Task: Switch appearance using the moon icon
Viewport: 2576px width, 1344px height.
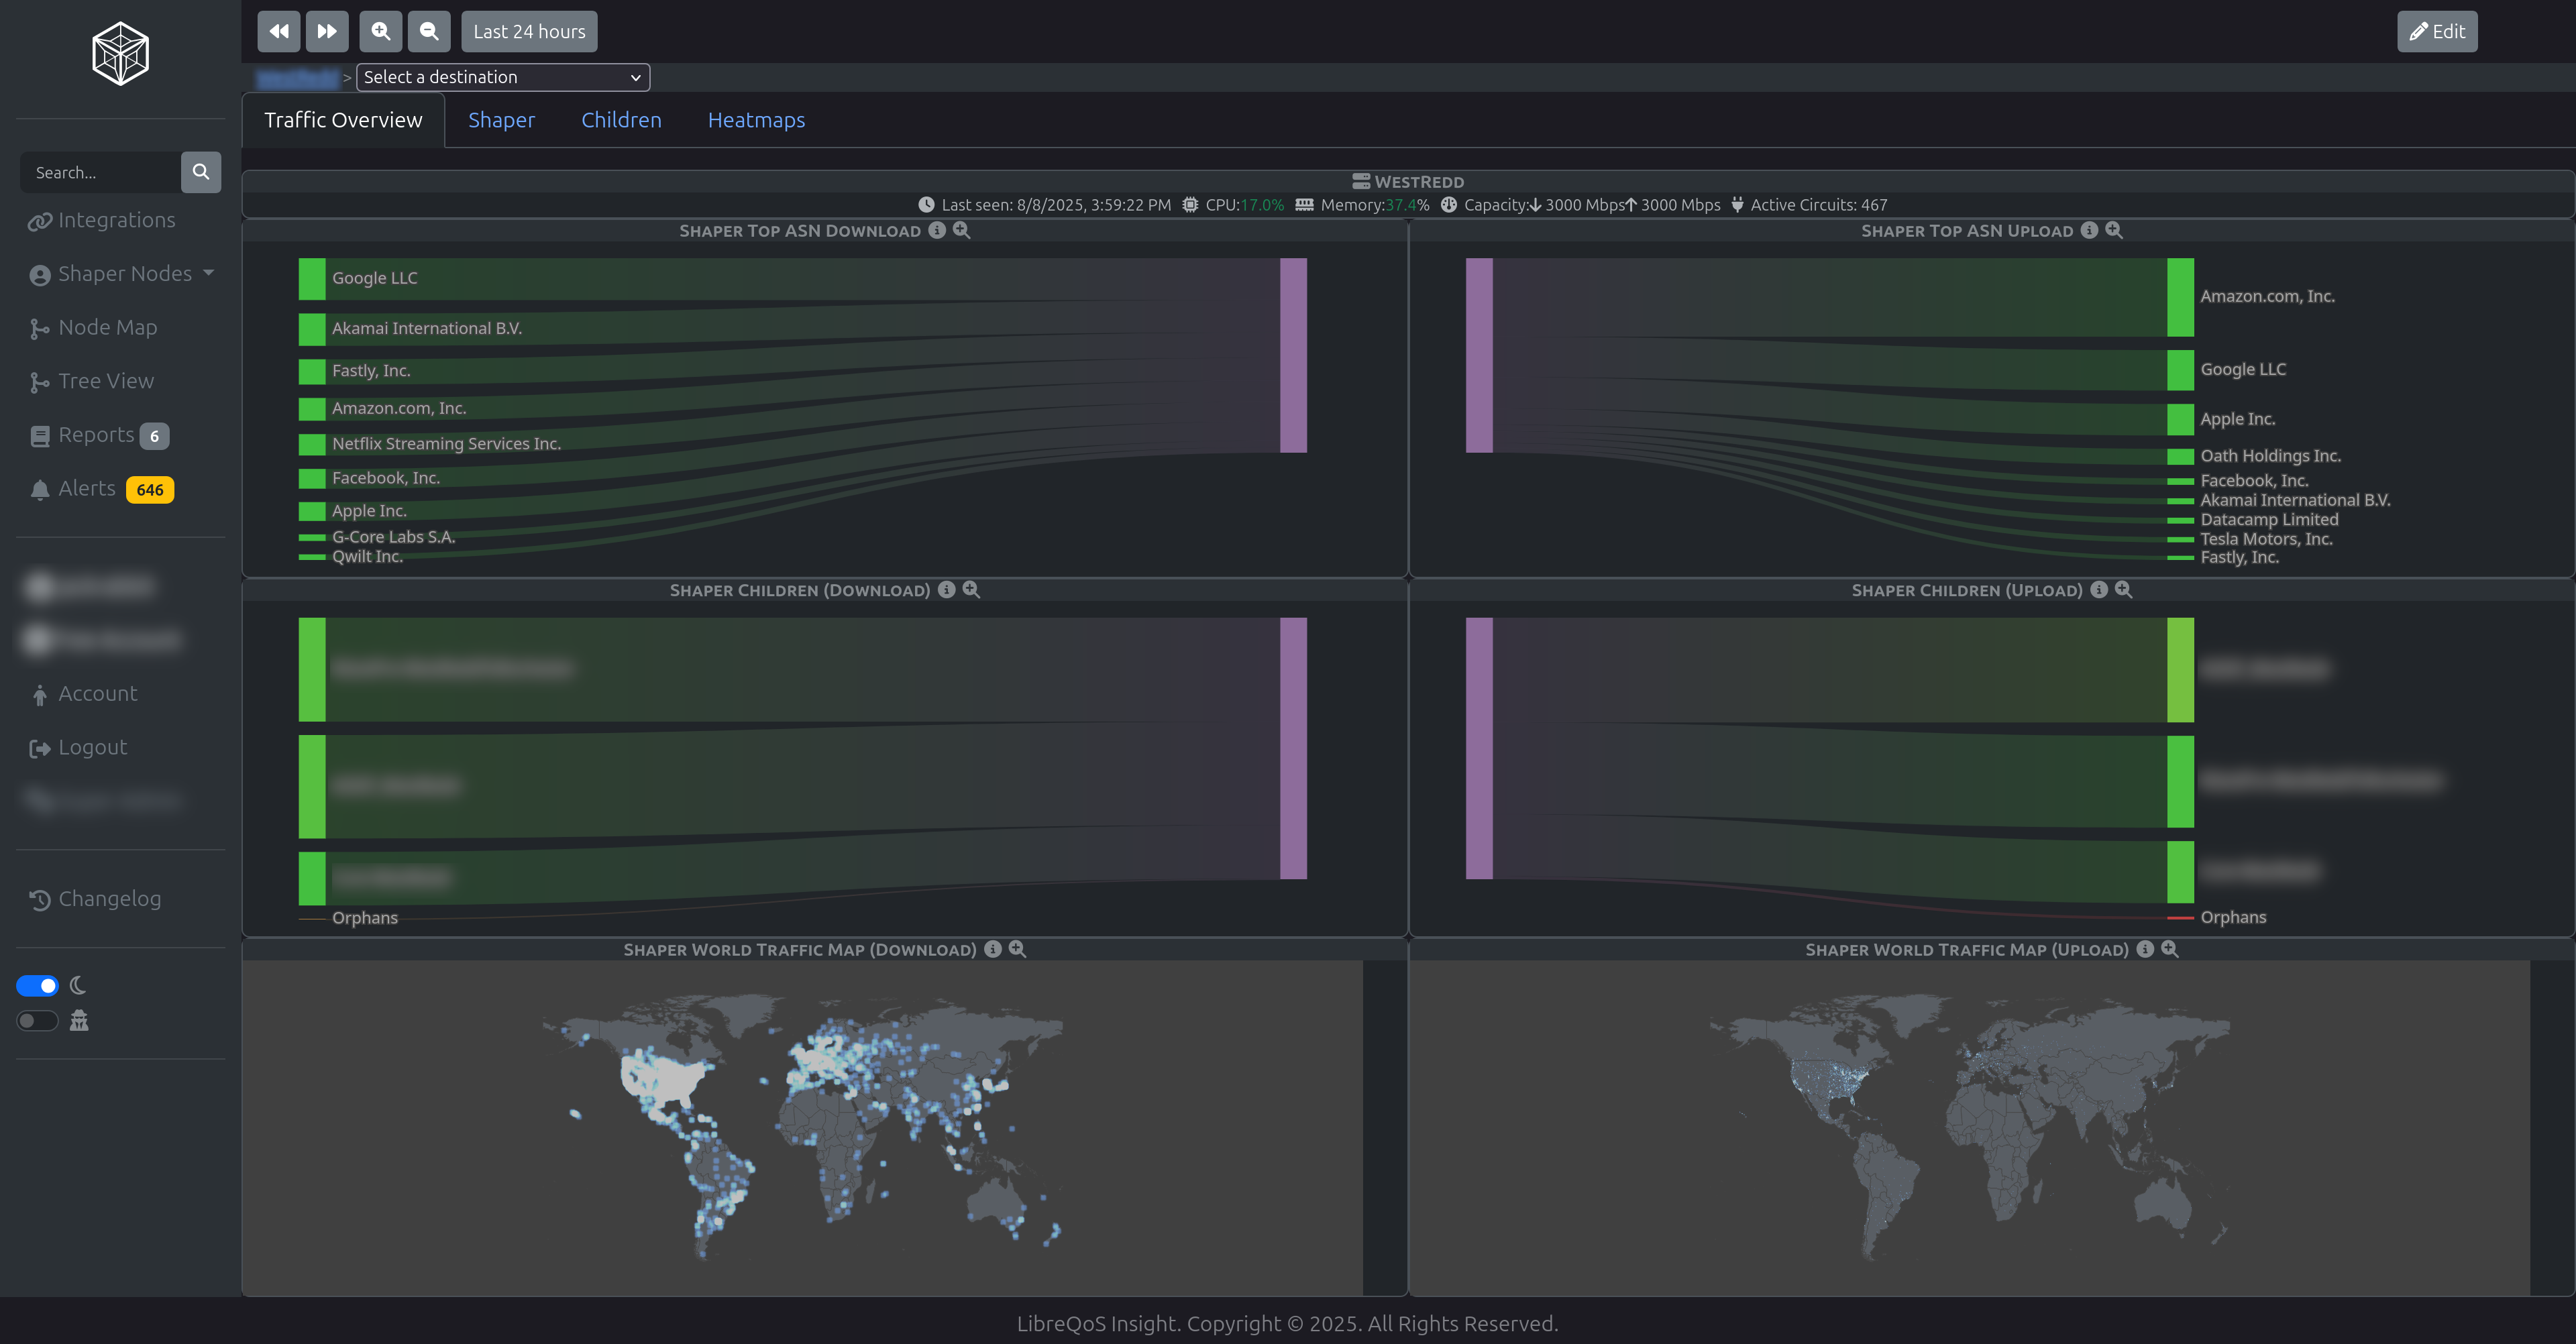Action: [x=78, y=985]
